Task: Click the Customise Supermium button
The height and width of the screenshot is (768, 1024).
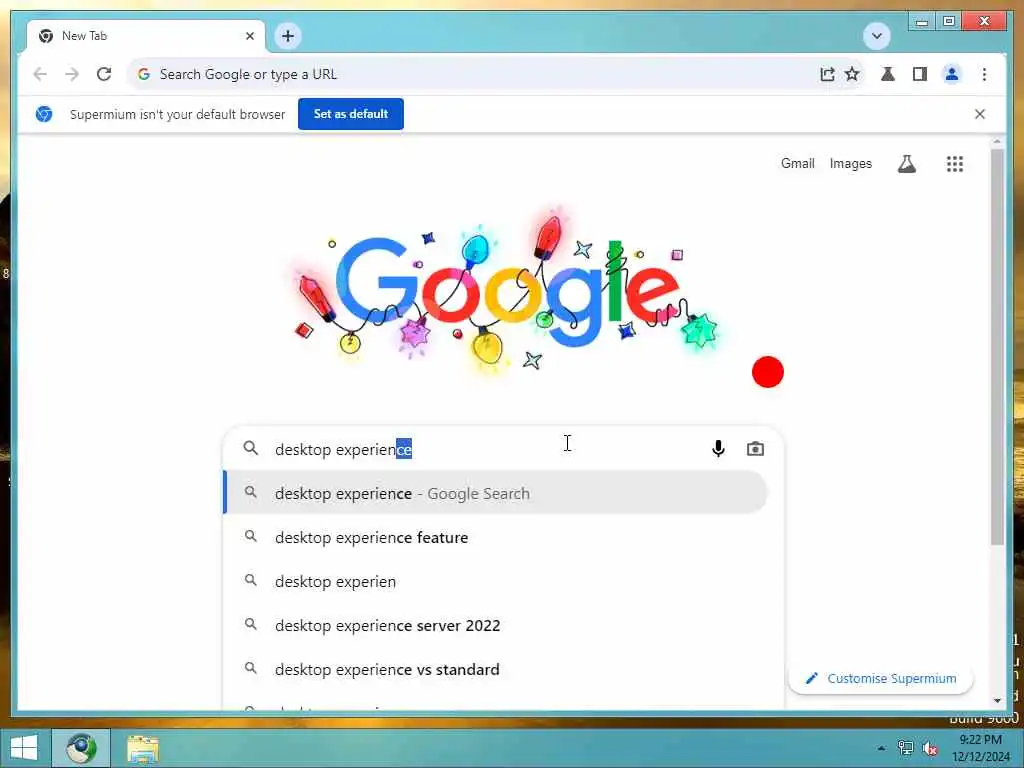Action: click(881, 679)
